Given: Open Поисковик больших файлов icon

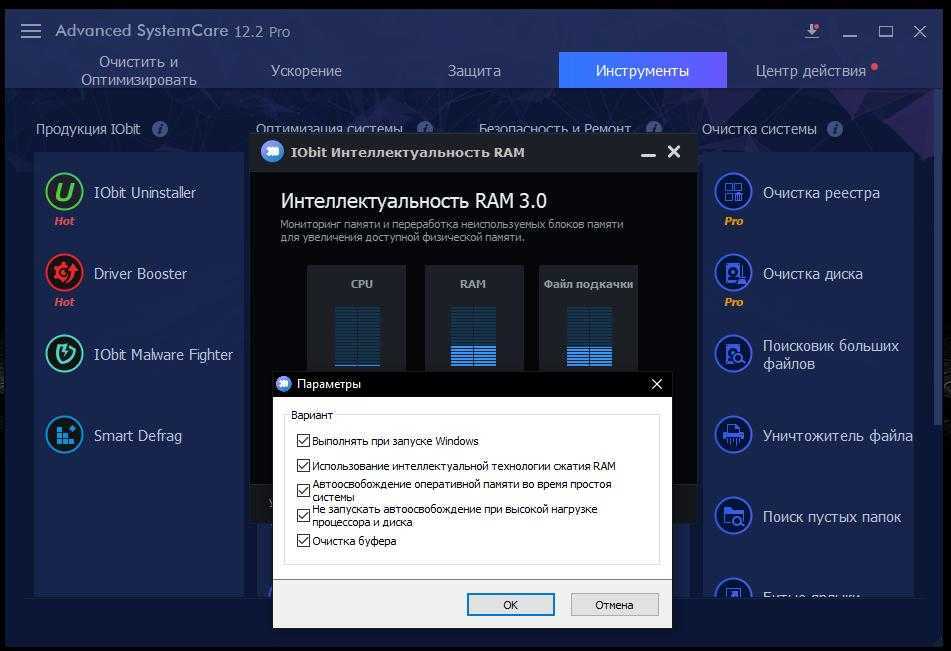Looking at the screenshot, I should pyautogui.click(x=733, y=354).
